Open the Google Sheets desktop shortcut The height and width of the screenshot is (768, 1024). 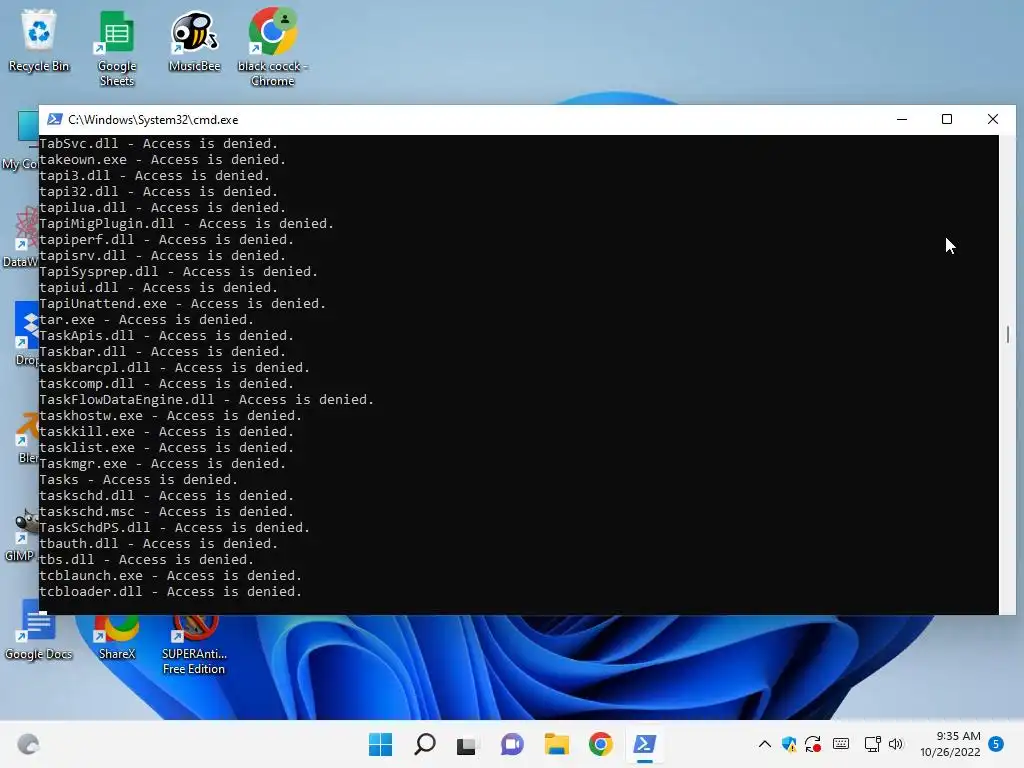tap(117, 48)
